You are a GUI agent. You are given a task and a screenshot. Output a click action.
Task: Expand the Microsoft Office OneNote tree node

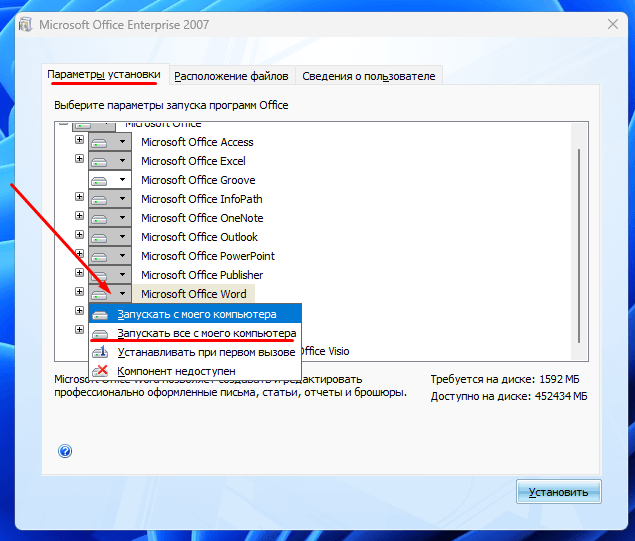[x=79, y=216]
